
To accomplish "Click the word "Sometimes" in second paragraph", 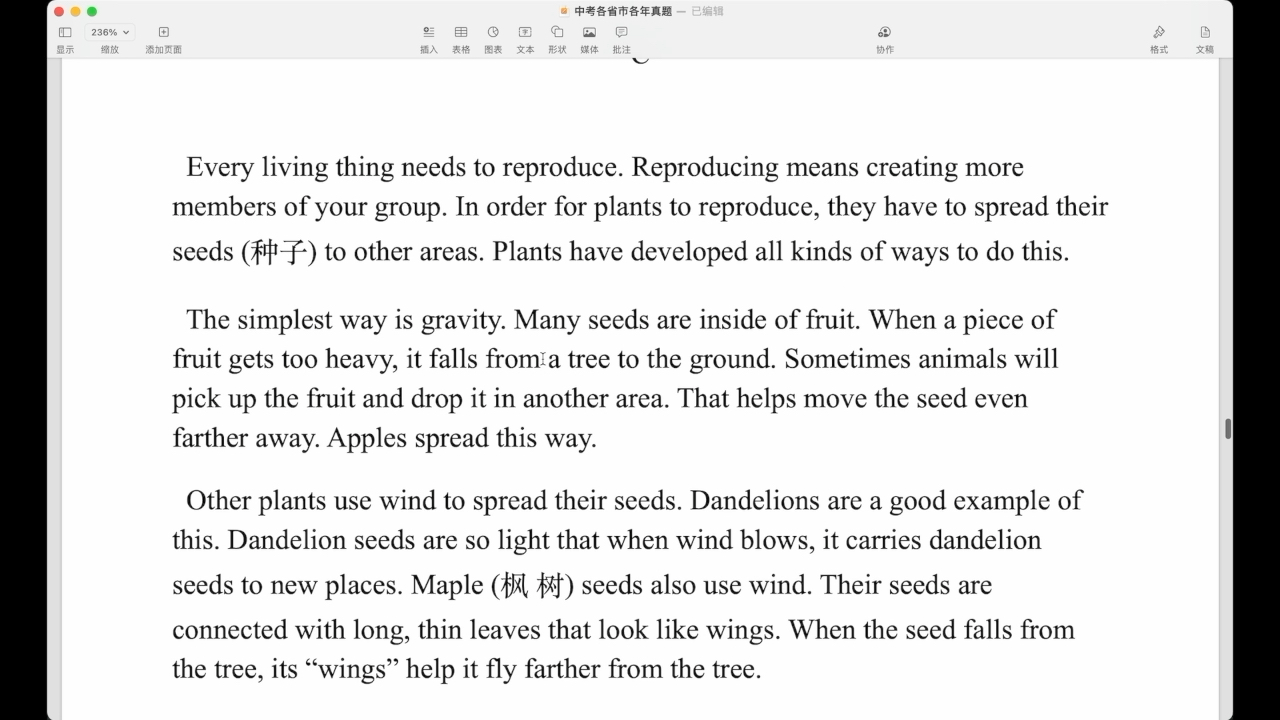I will tap(847, 359).
